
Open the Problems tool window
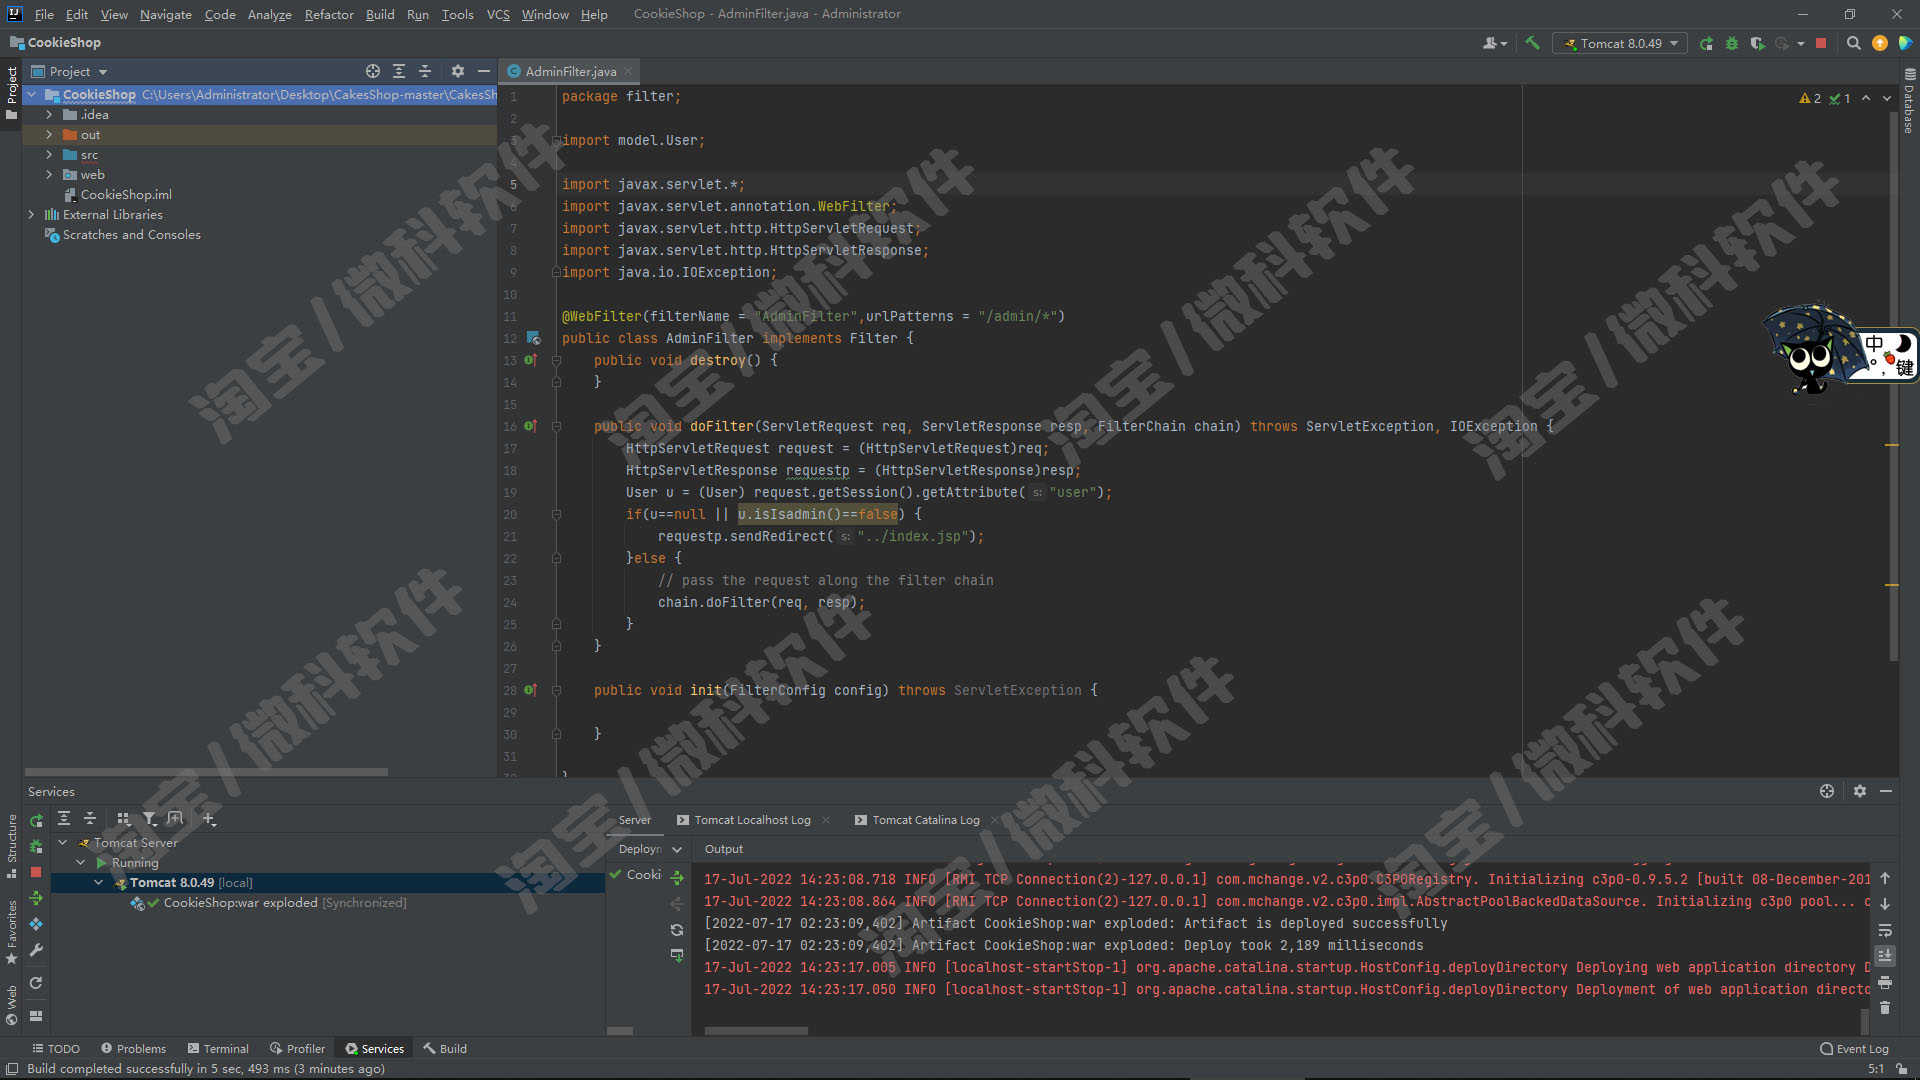coord(133,1049)
